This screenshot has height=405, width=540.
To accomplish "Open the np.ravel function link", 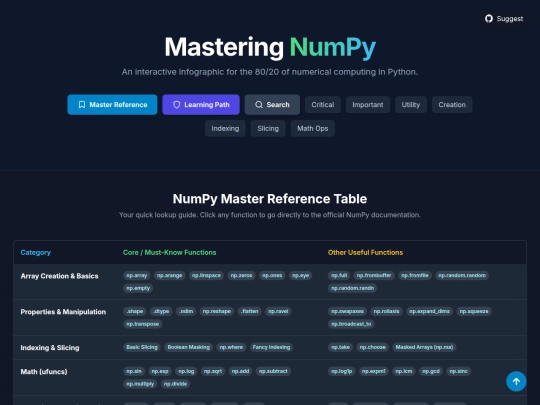I will point(278,311).
